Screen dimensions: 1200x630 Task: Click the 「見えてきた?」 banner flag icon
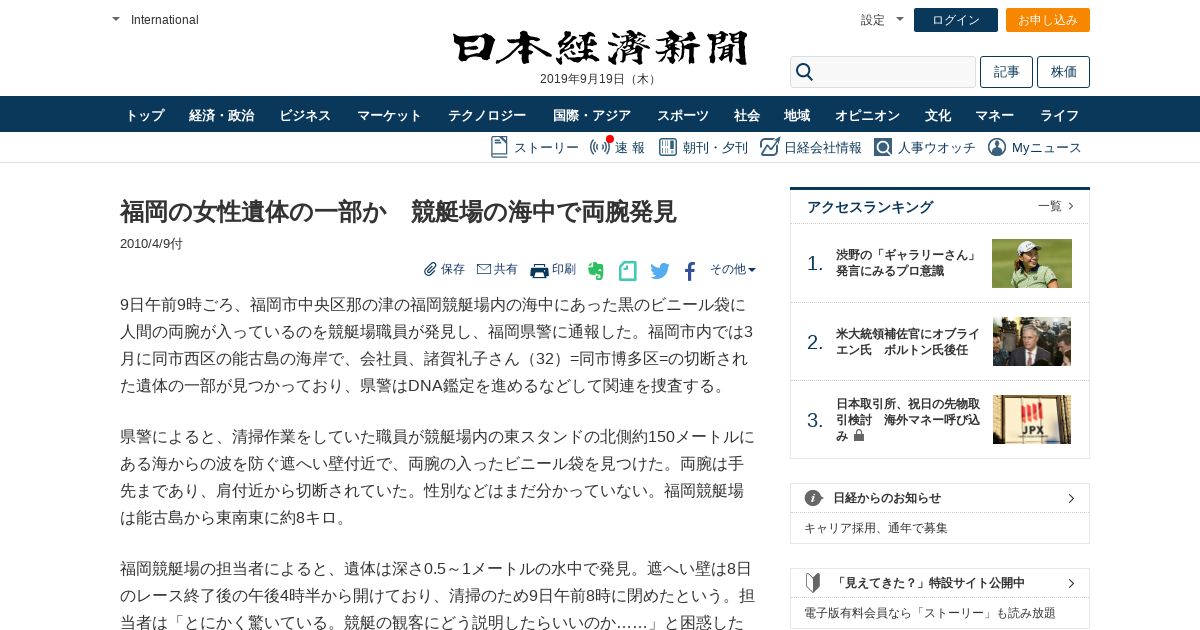click(813, 582)
